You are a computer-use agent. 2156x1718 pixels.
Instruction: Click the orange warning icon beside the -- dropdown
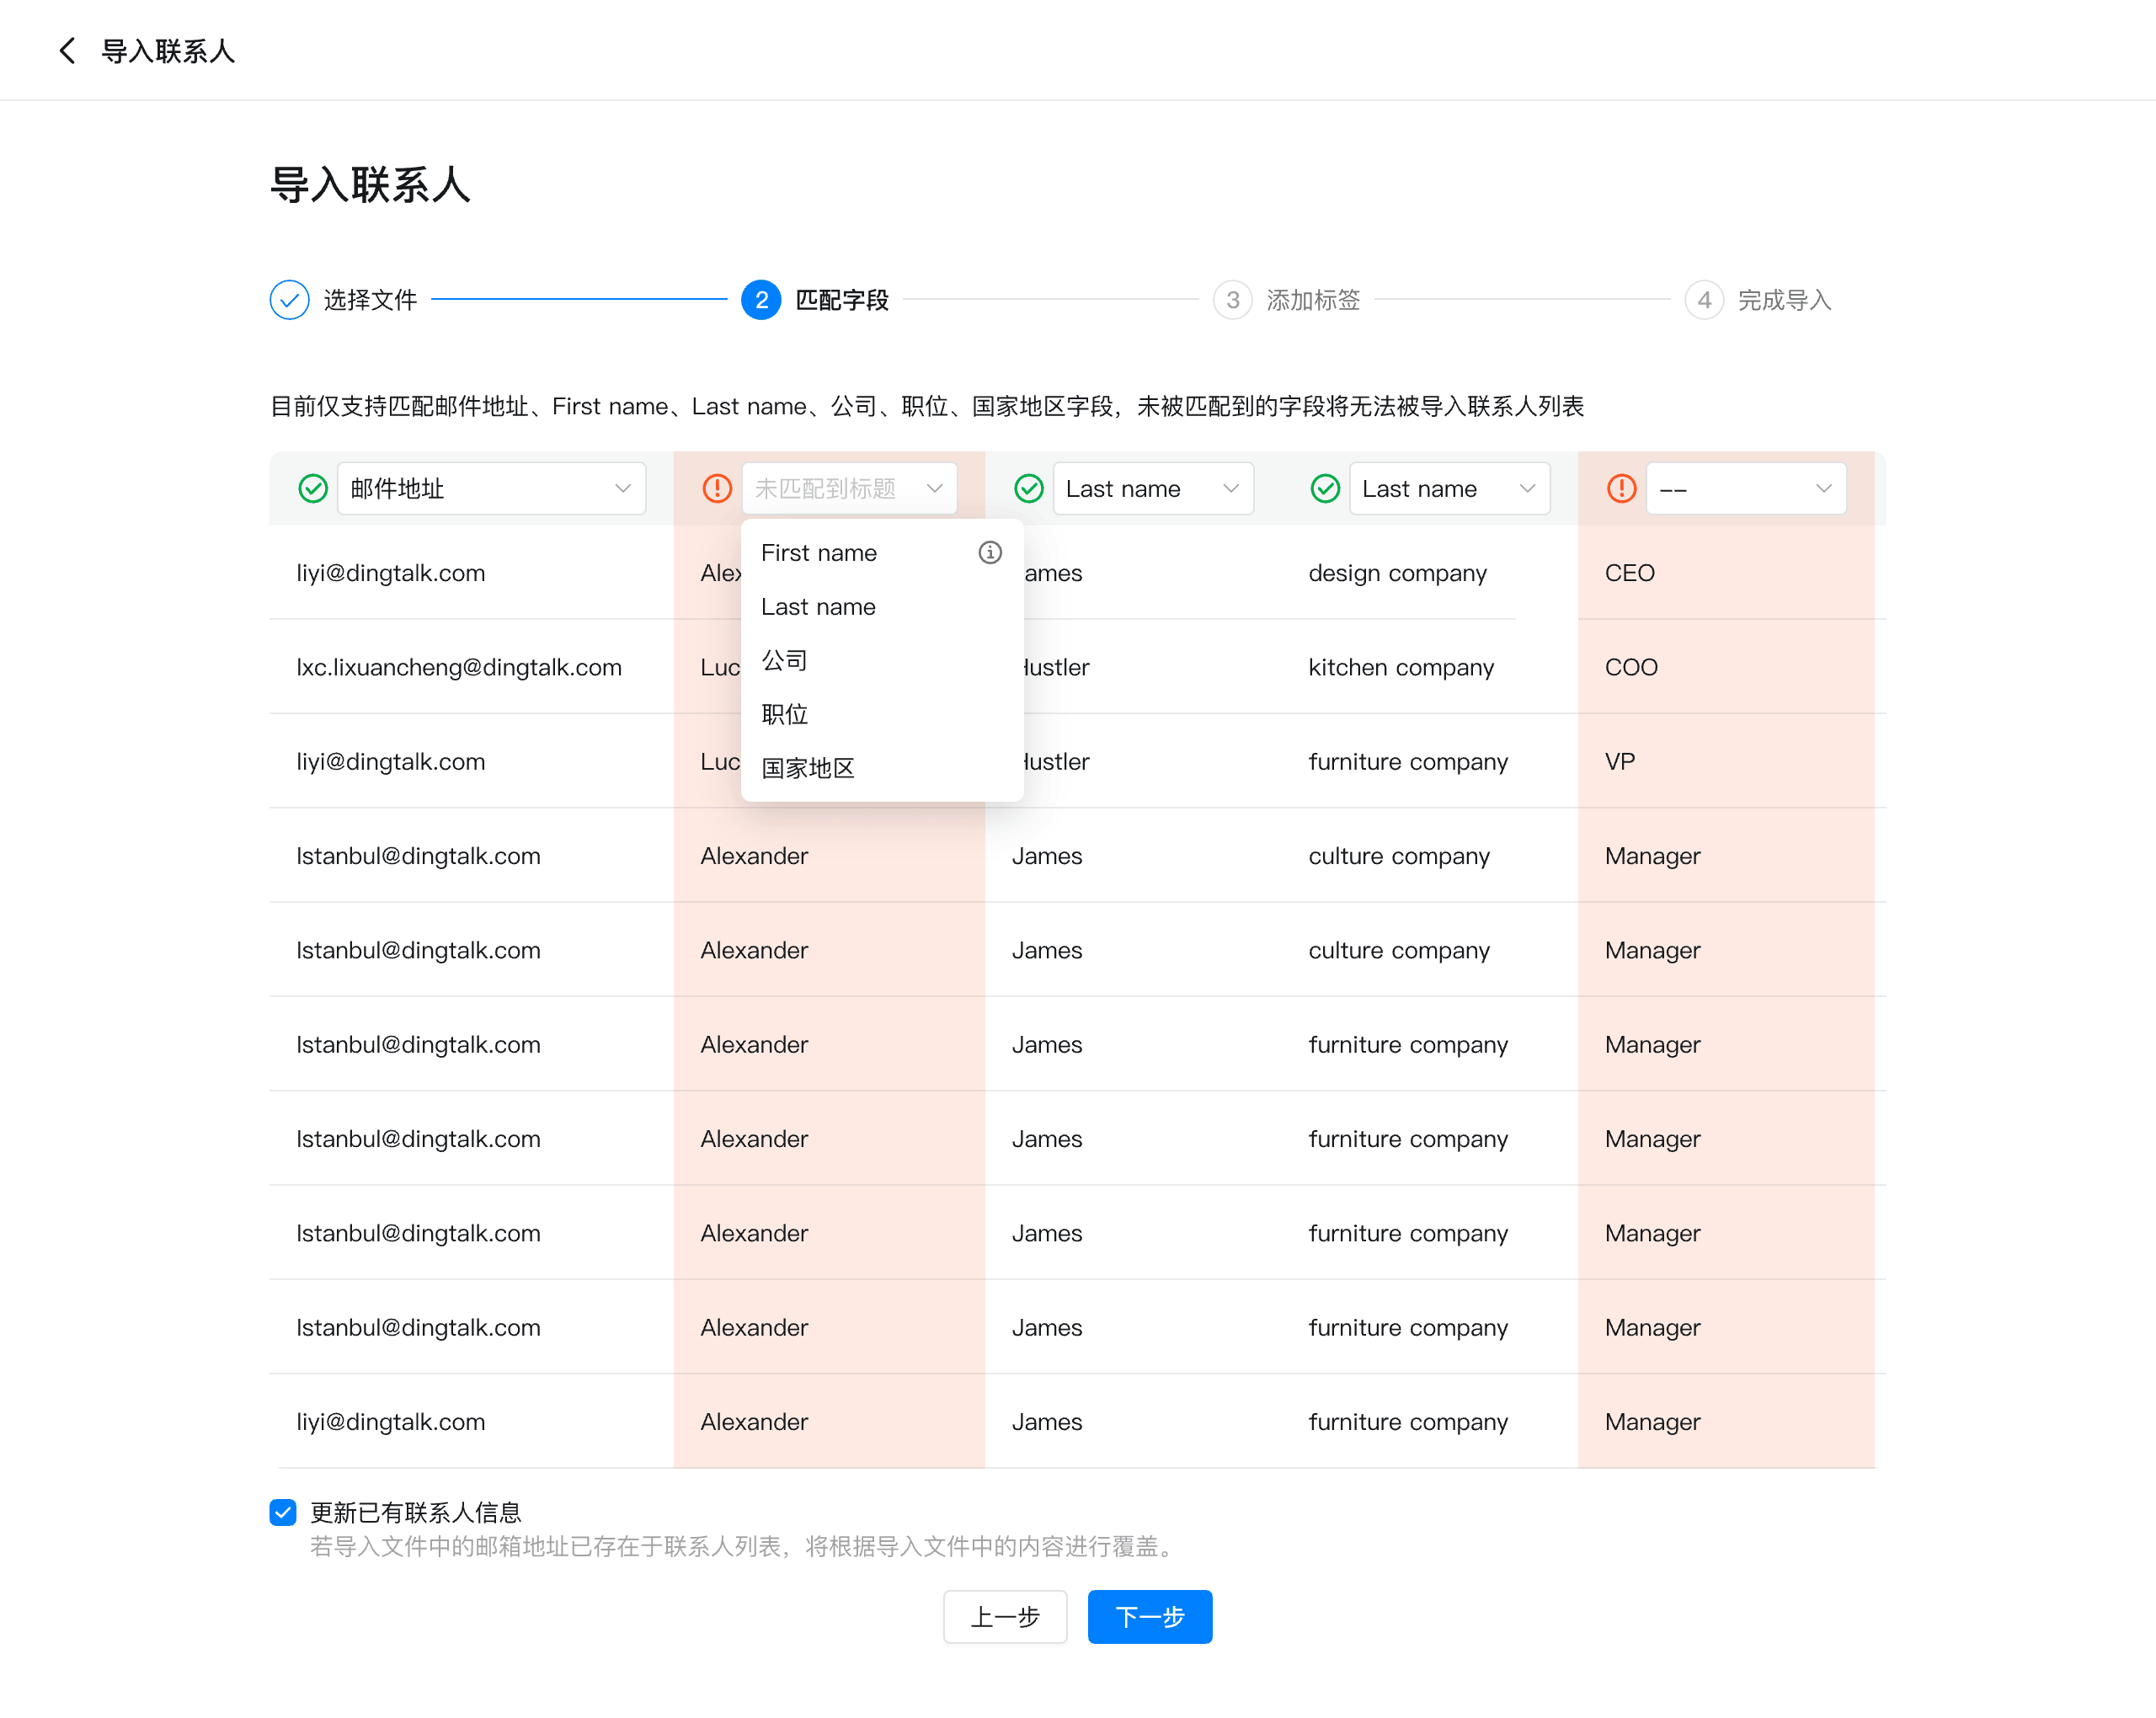1620,488
